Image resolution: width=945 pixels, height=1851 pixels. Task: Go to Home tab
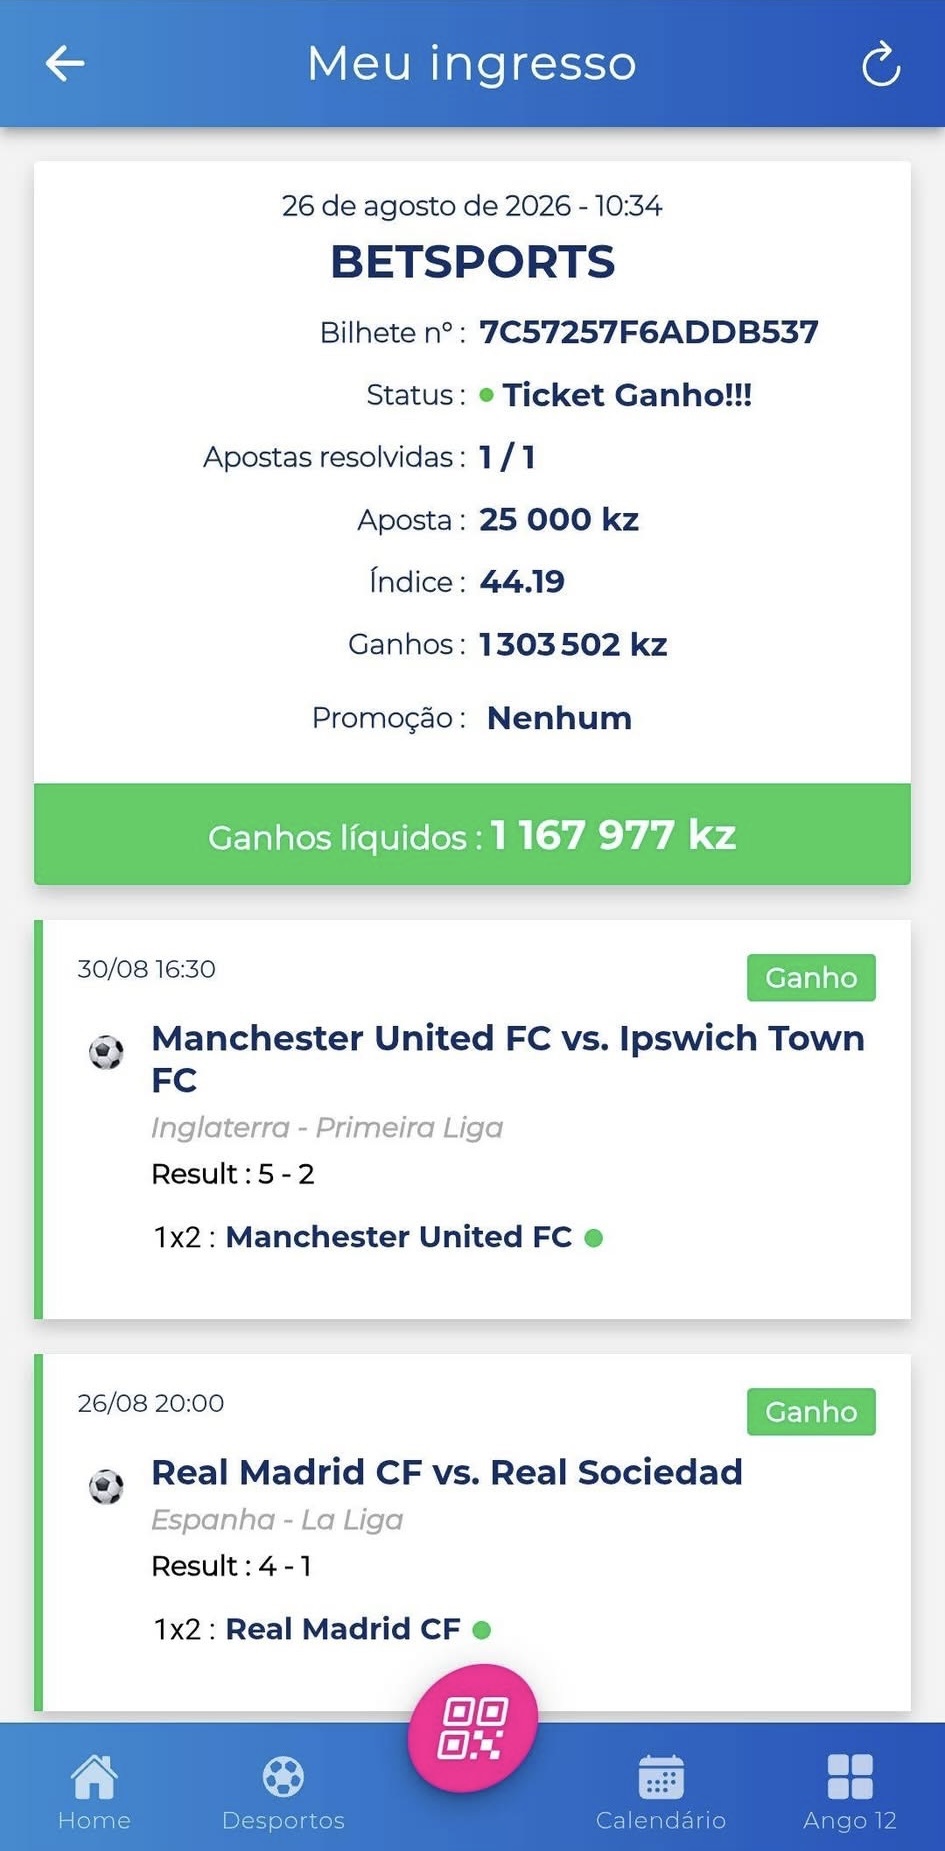pos(94,1793)
